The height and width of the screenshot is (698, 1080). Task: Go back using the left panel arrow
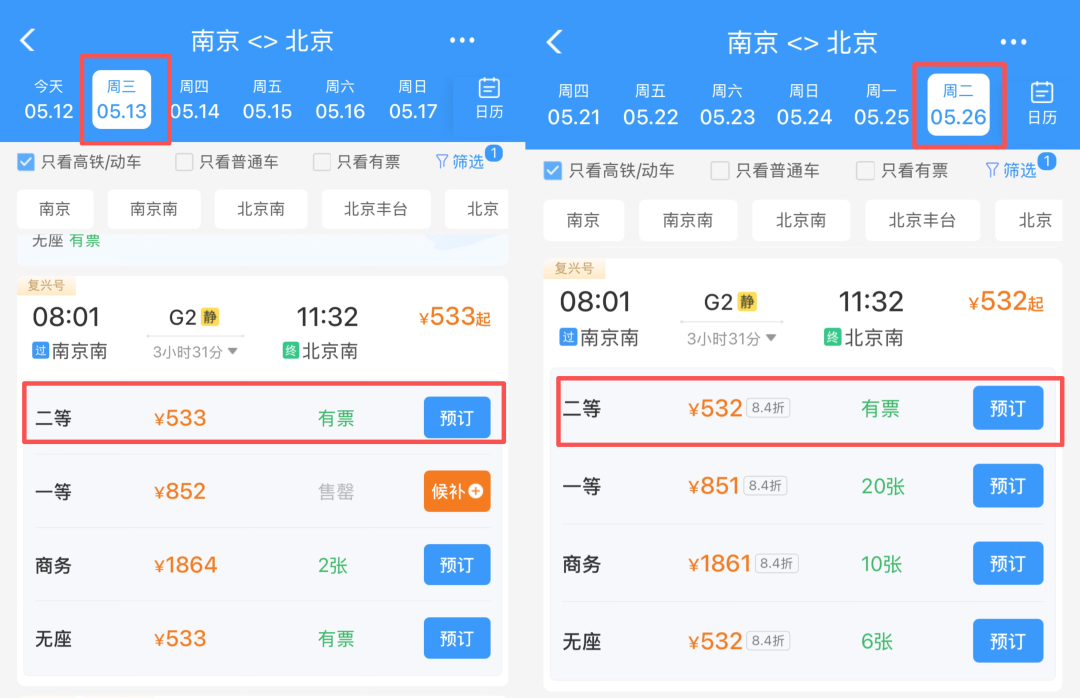[28, 40]
